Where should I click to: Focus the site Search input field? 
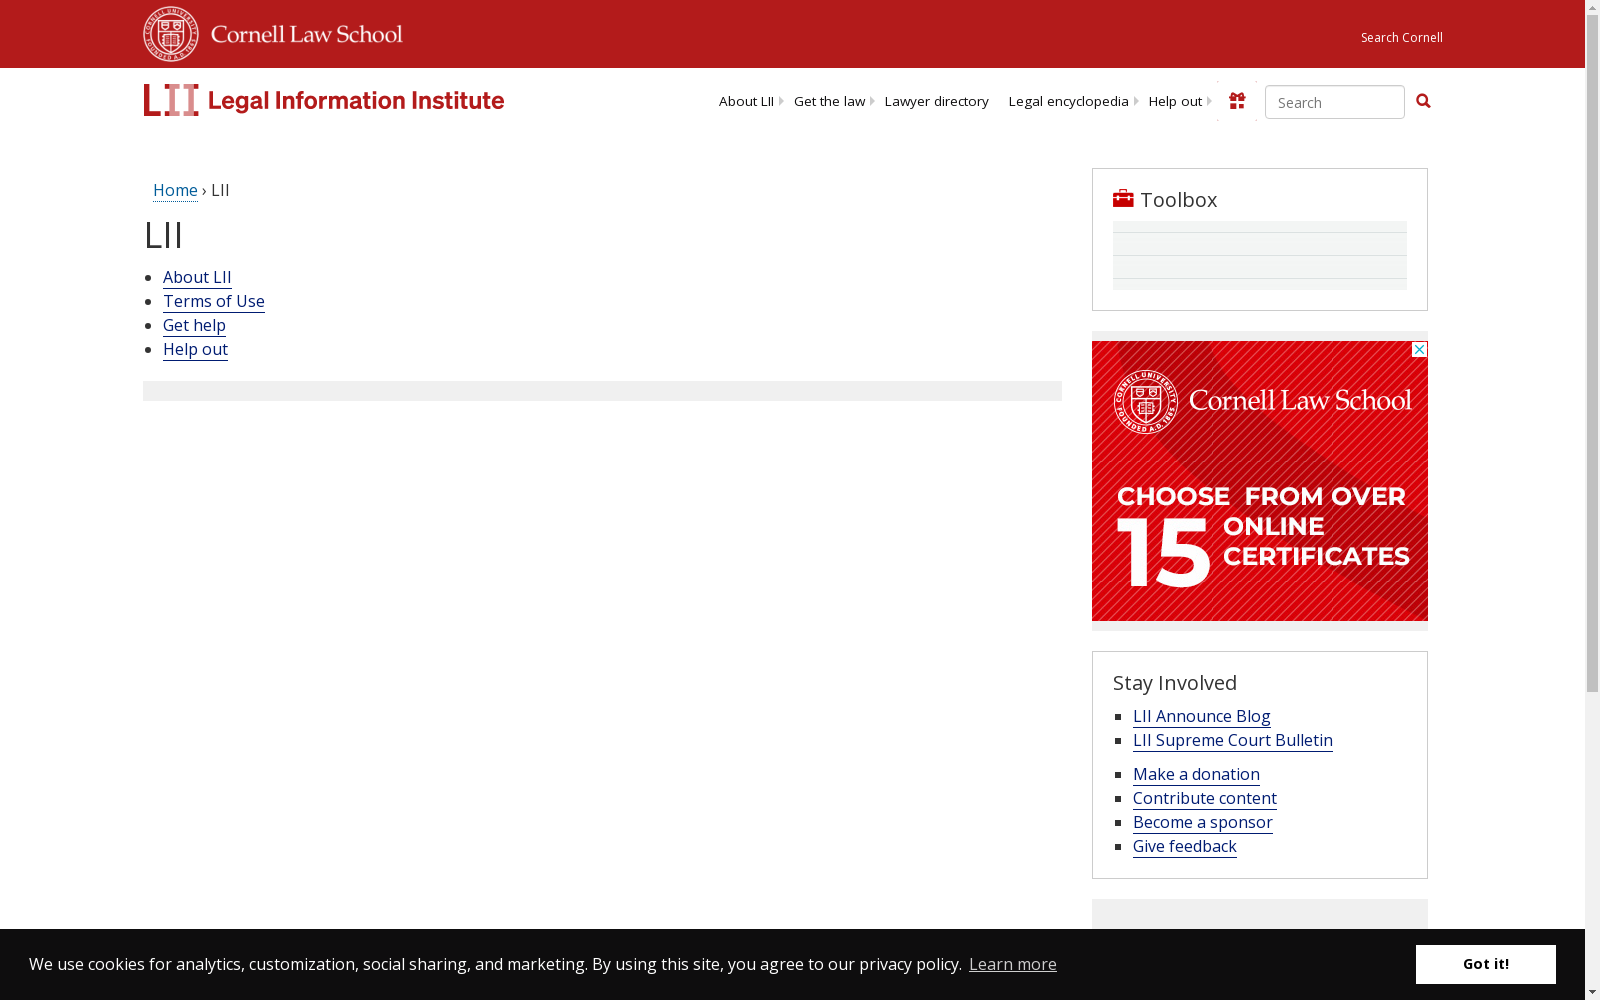click(x=1334, y=102)
